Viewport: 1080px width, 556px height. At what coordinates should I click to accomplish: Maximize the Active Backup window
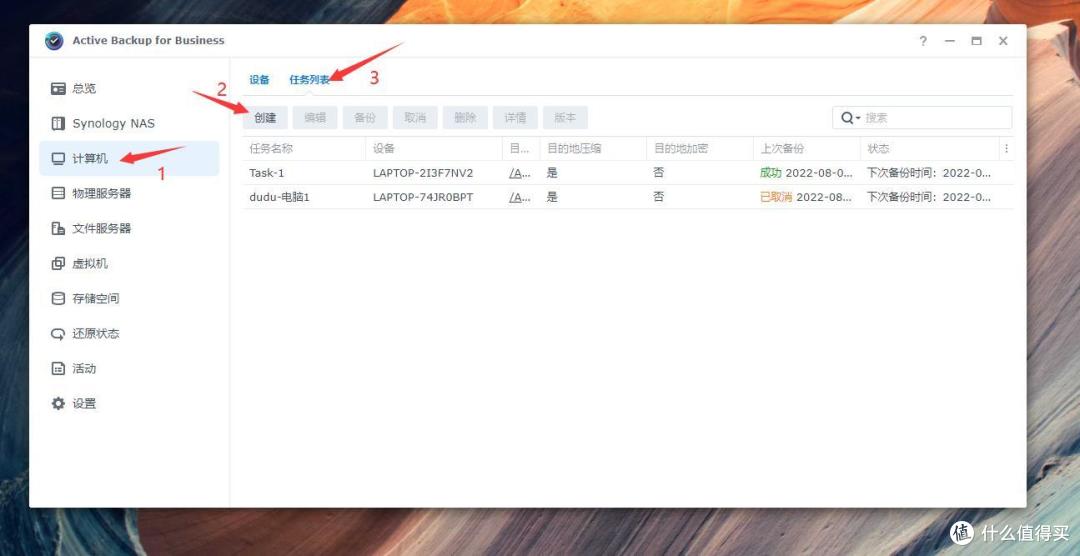click(977, 41)
